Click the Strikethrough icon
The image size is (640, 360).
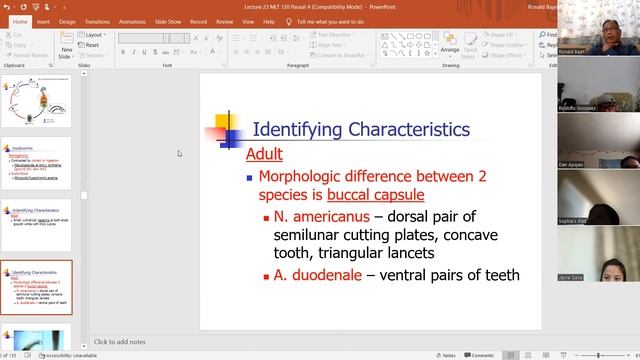165,52
